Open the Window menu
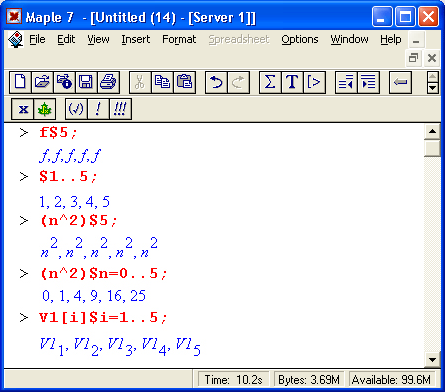Screen dimensions: 445x392 click(x=349, y=39)
